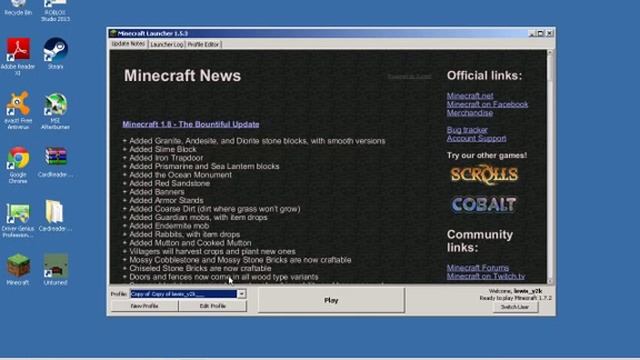Minimize the Minecraft Launcher window
Viewport: 640px width, 360px height.
pos(532,33)
